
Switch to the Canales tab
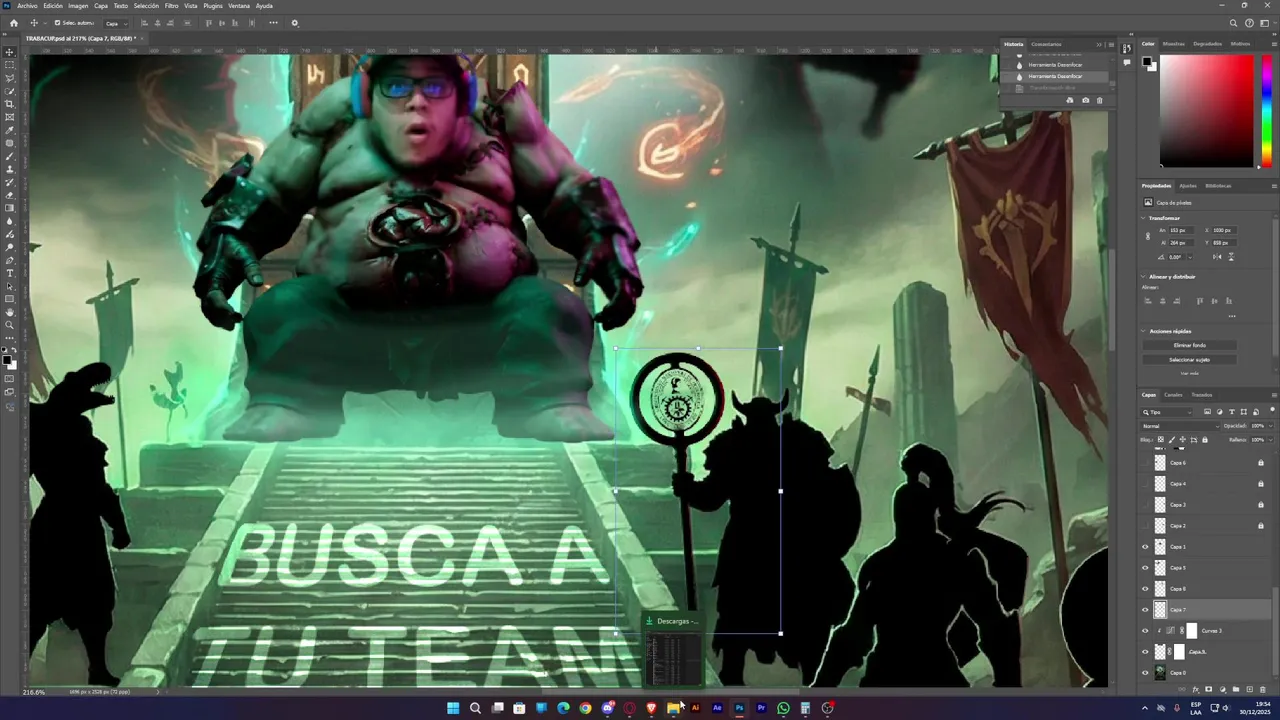pos(1173,395)
